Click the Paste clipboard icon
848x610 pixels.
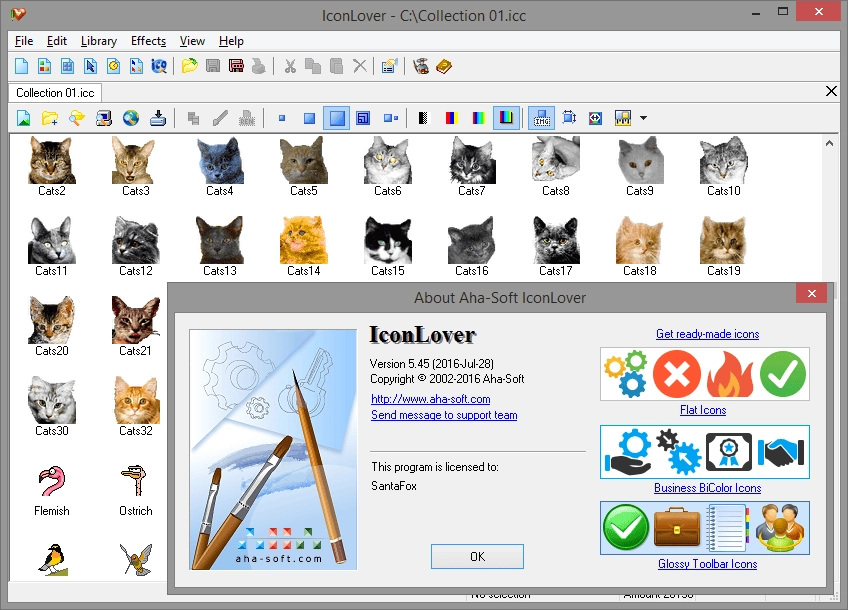point(336,66)
